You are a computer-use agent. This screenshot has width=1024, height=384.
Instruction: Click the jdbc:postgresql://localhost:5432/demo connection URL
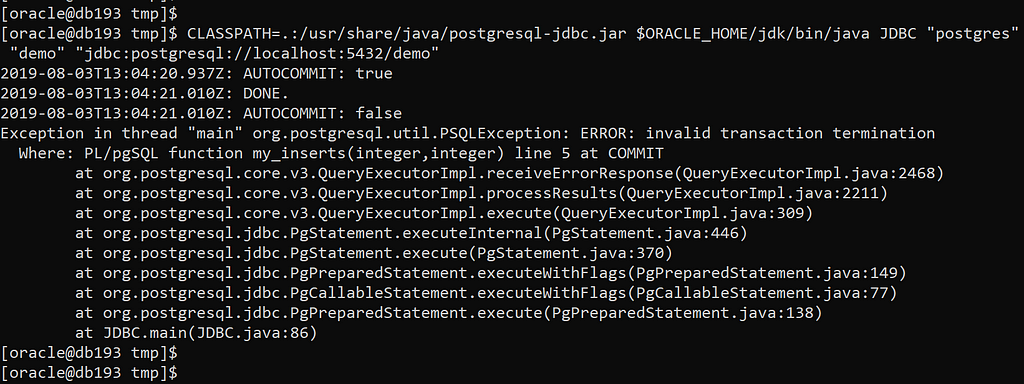pyautogui.click(x=257, y=53)
